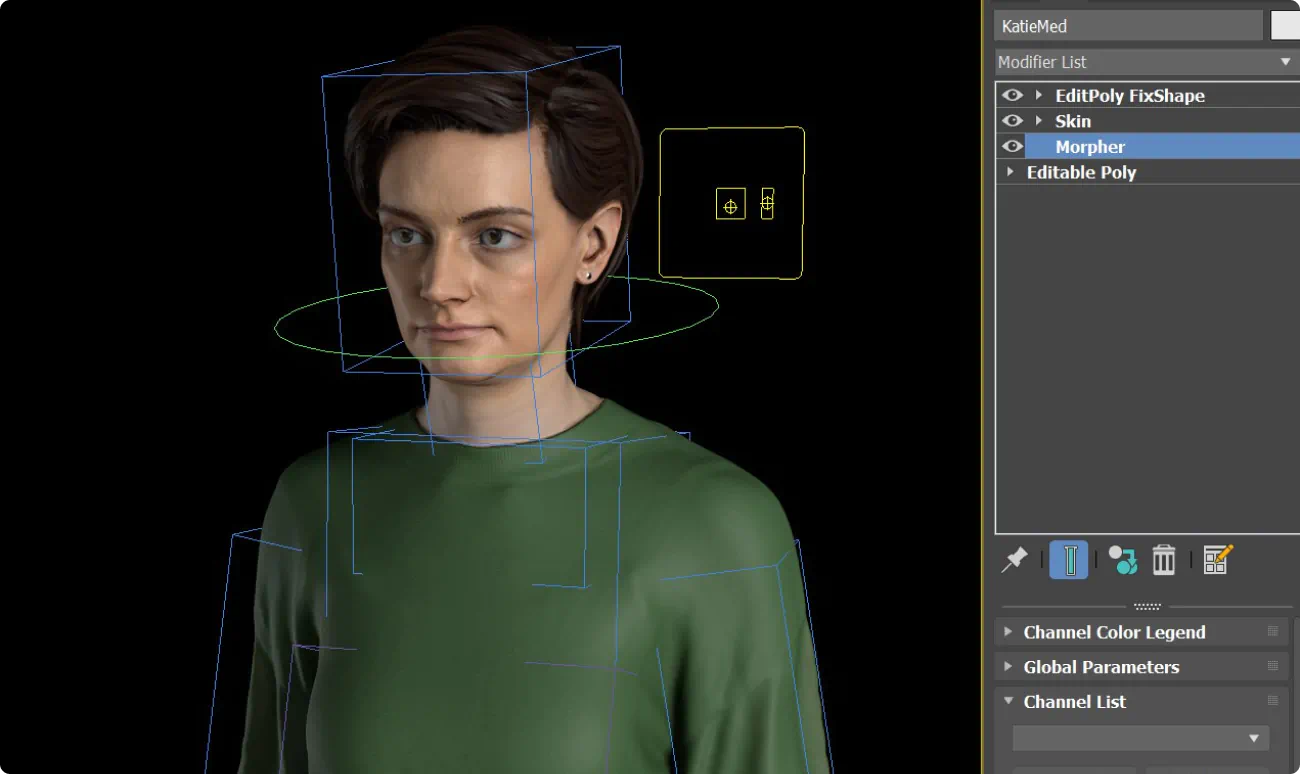
Task: Click the Global Parameters rollout menu icon
Action: (1272, 666)
